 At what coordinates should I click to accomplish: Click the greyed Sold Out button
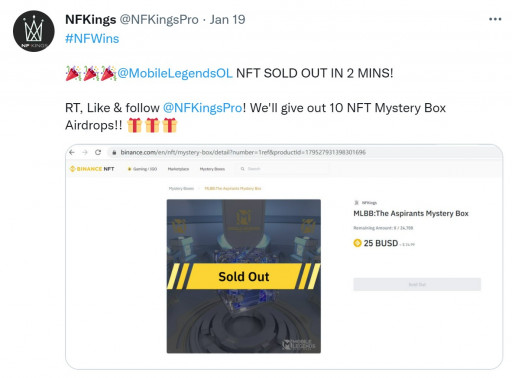click(x=417, y=284)
